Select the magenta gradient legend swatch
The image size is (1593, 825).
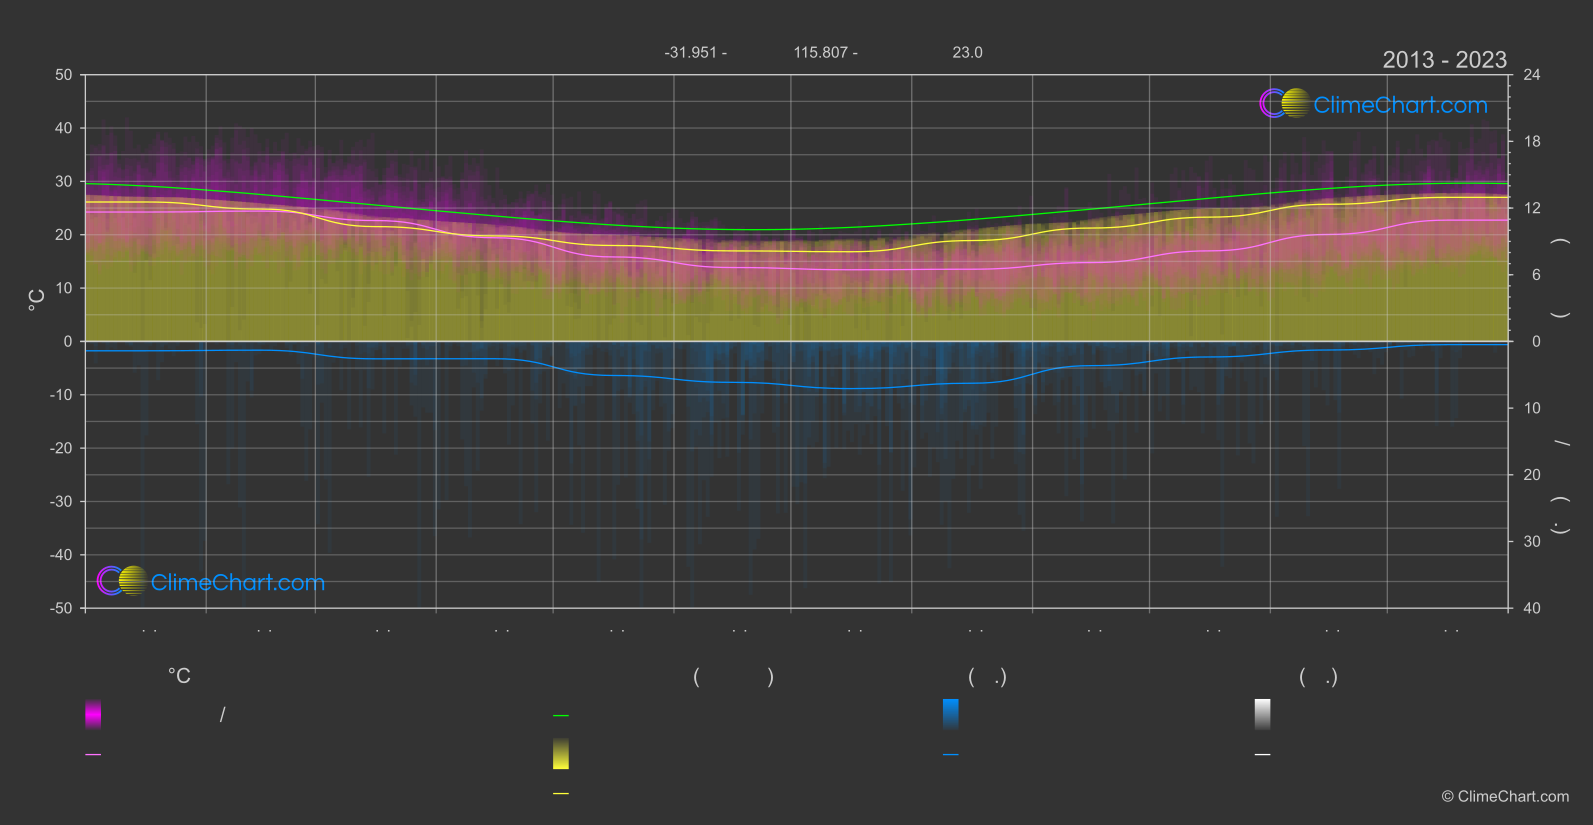93,714
